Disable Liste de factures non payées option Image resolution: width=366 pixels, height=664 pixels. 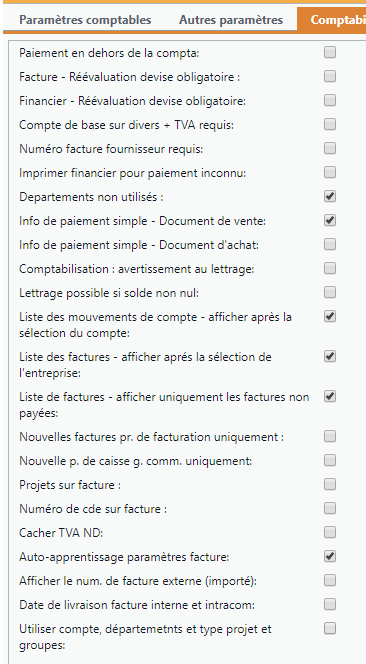330,396
